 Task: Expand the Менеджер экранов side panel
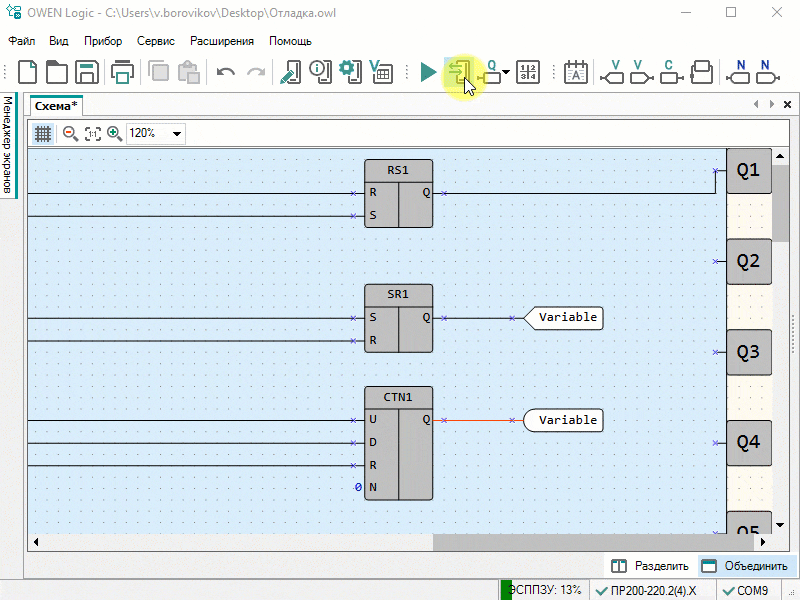click(x=7, y=145)
